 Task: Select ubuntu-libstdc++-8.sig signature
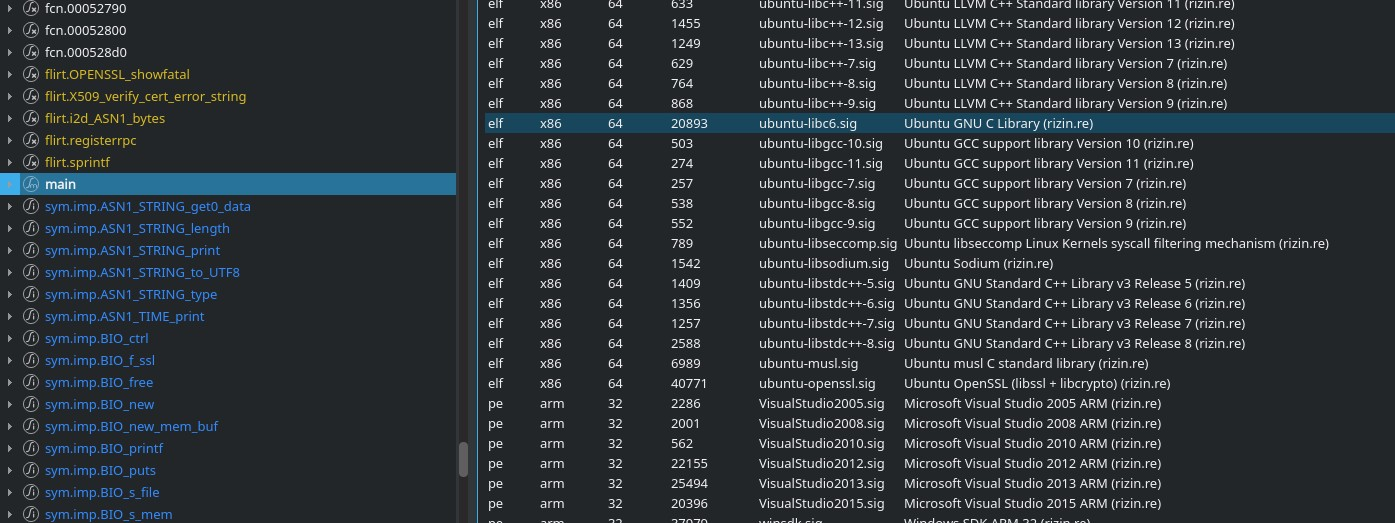click(826, 343)
